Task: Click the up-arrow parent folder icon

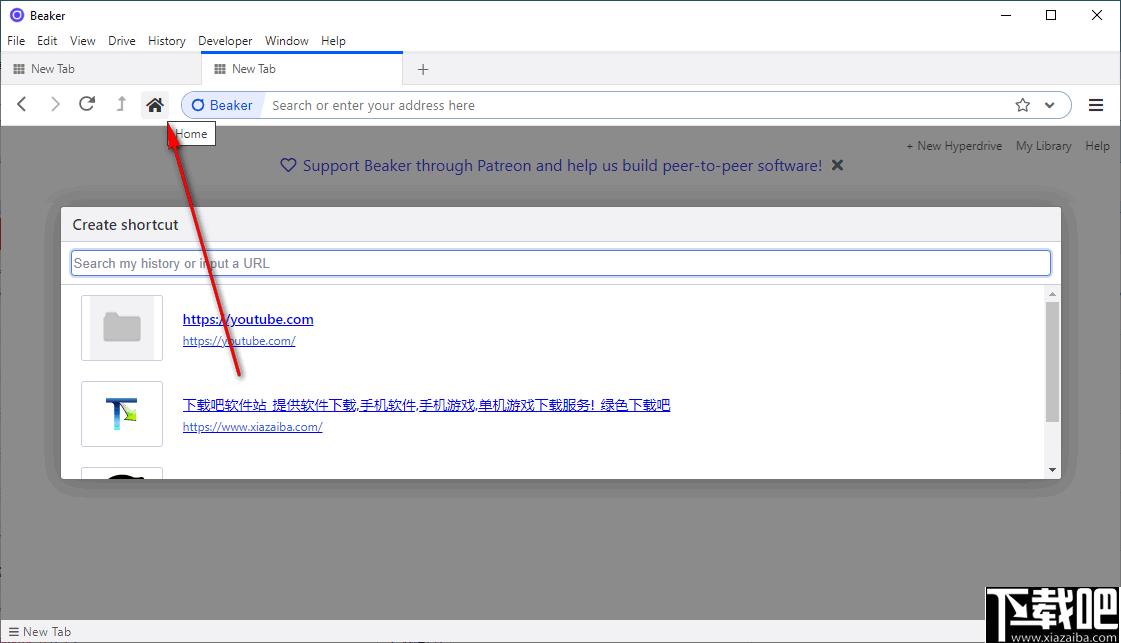Action: click(121, 104)
